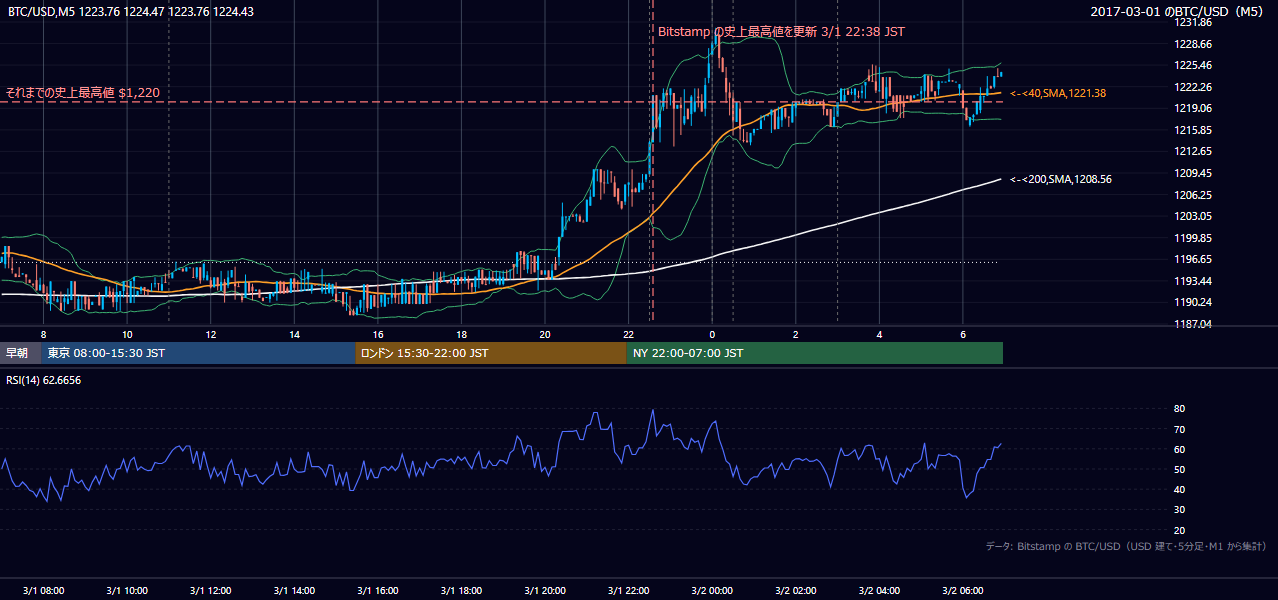Click the RSI scale value 60
The width and height of the screenshot is (1278, 600).
pyautogui.click(x=1180, y=450)
